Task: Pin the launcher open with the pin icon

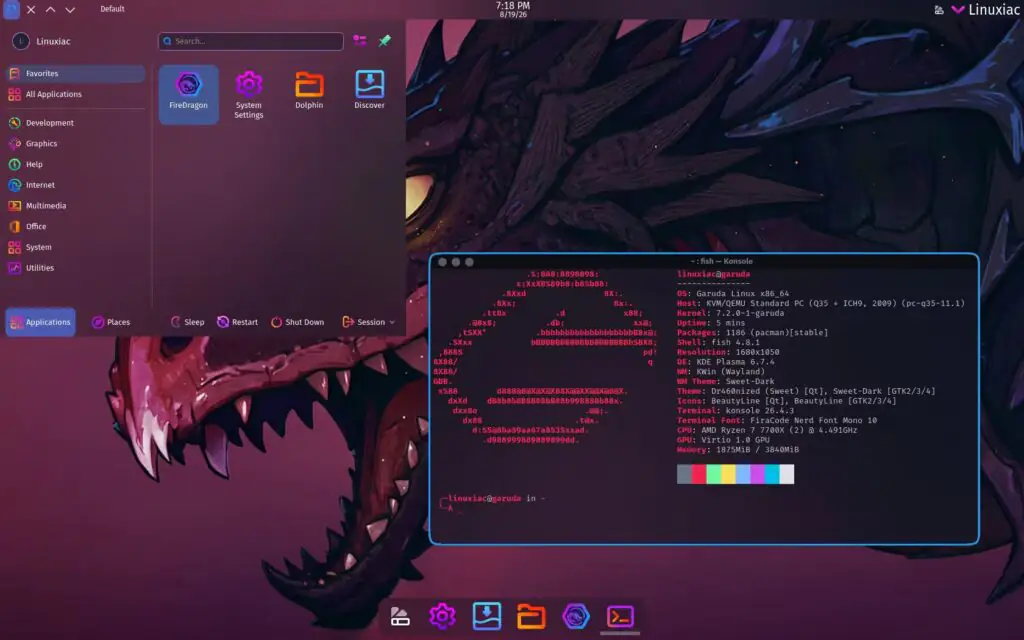Action: point(385,40)
